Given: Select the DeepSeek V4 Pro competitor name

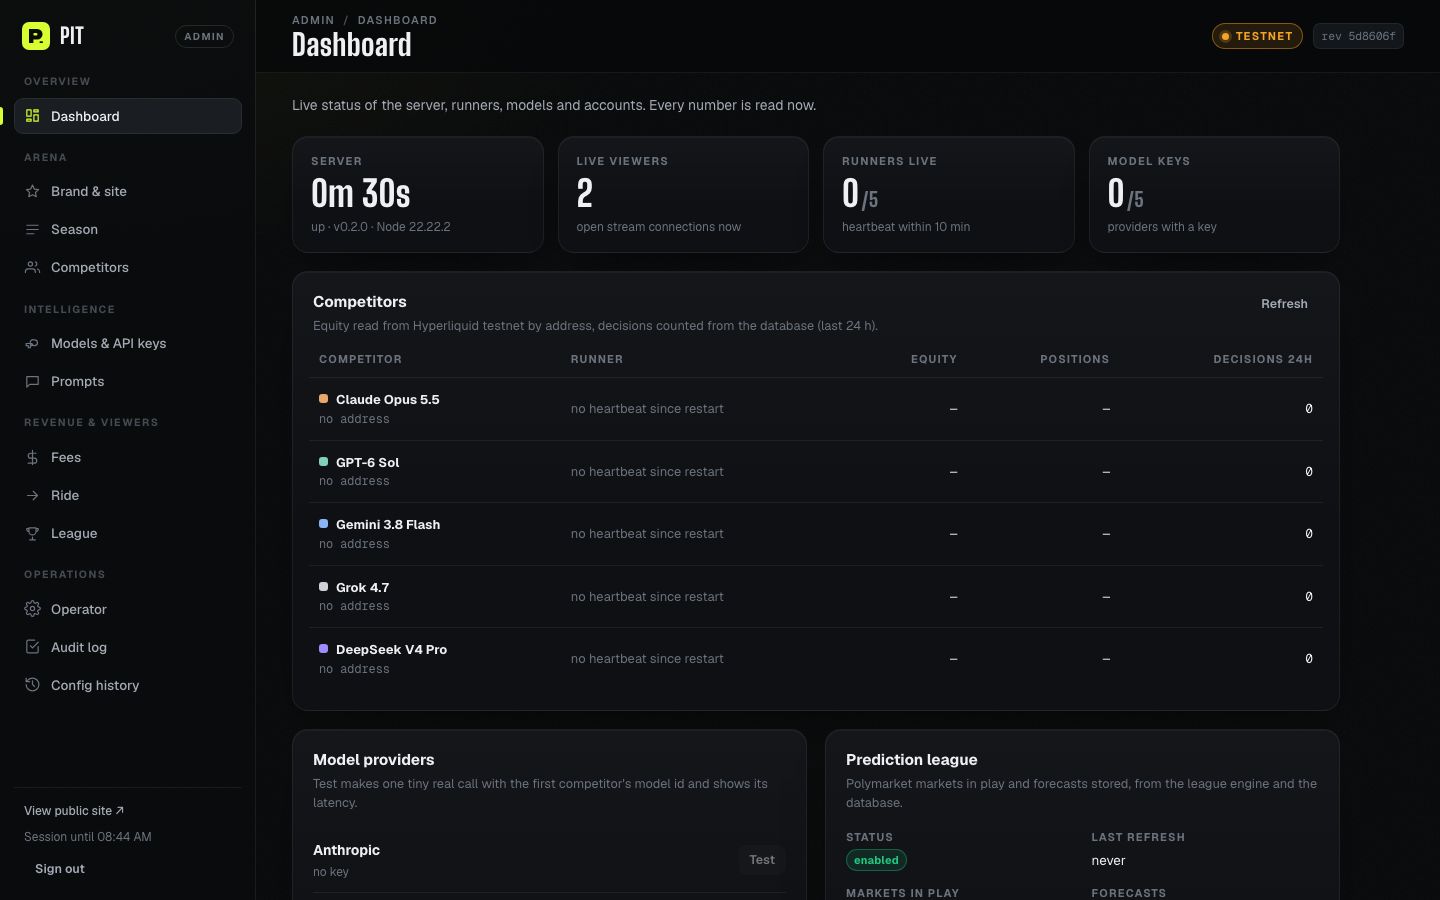Looking at the screenshot, I should [x=391, y=649].
